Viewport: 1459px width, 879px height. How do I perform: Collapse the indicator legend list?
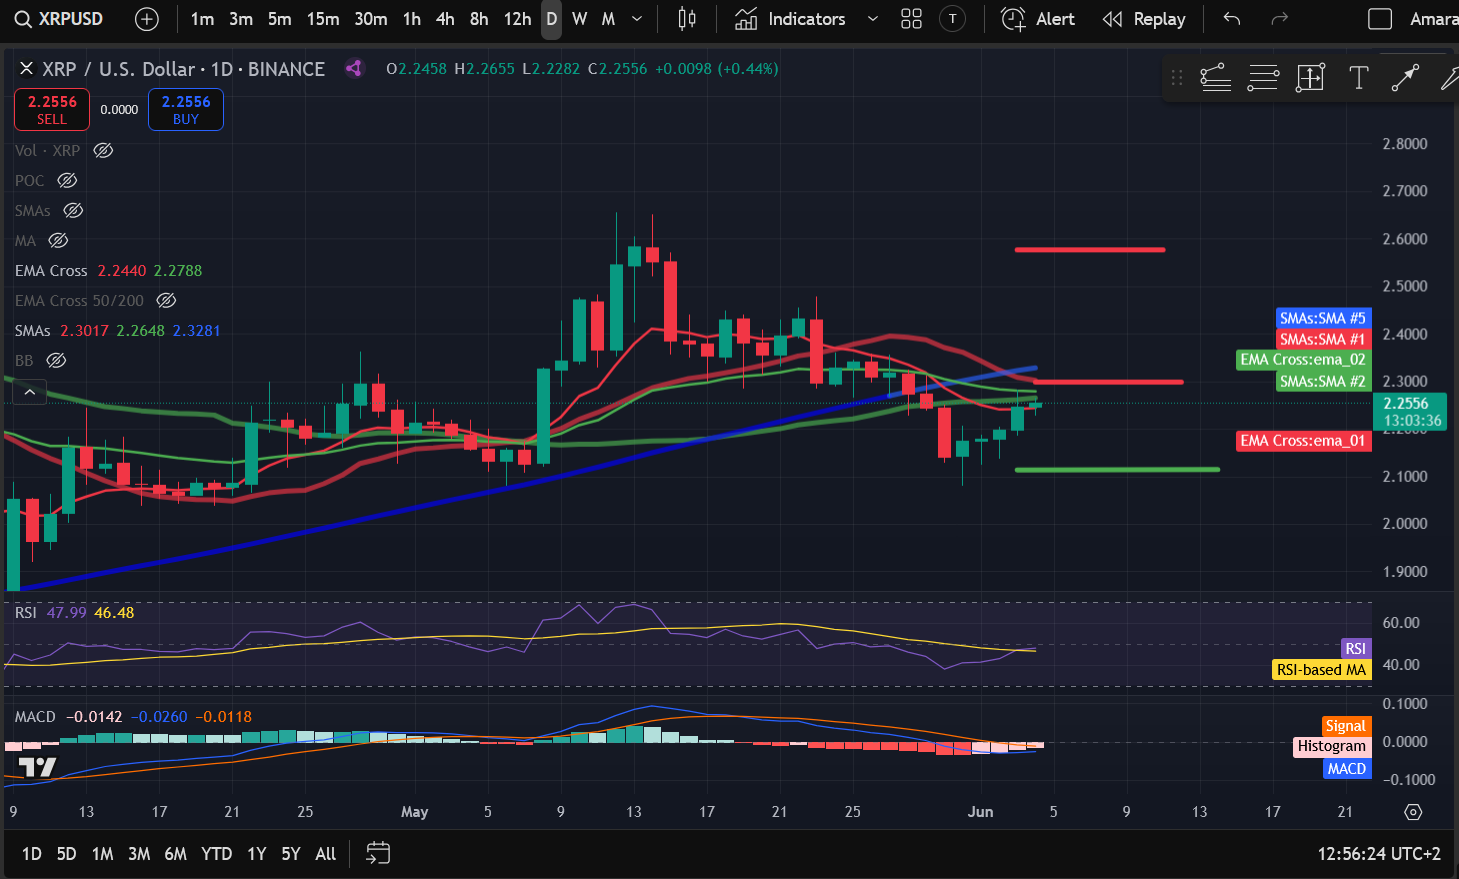pos(30,392)
